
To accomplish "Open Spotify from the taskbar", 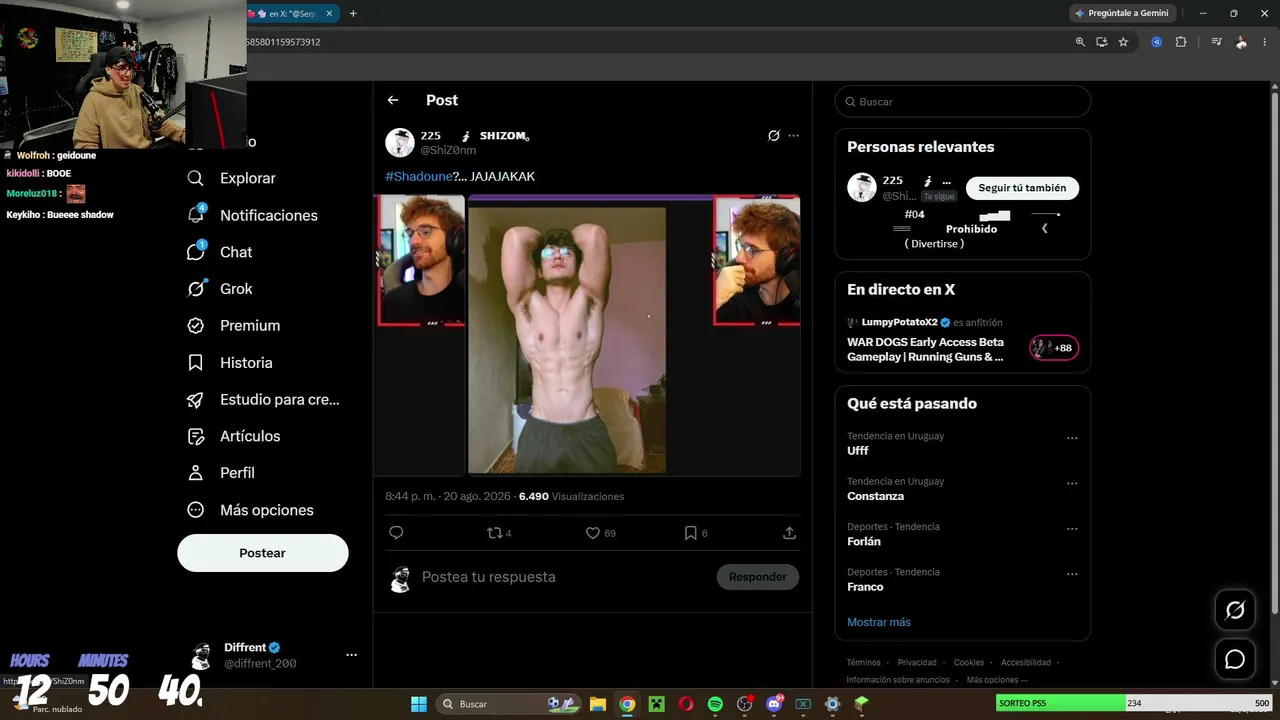I will 715,704.
